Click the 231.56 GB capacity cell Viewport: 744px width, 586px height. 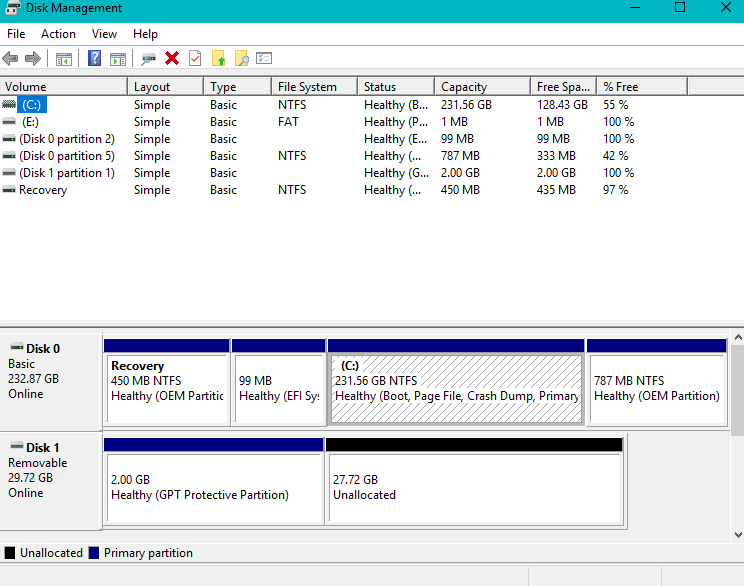[x=466, y=105]
